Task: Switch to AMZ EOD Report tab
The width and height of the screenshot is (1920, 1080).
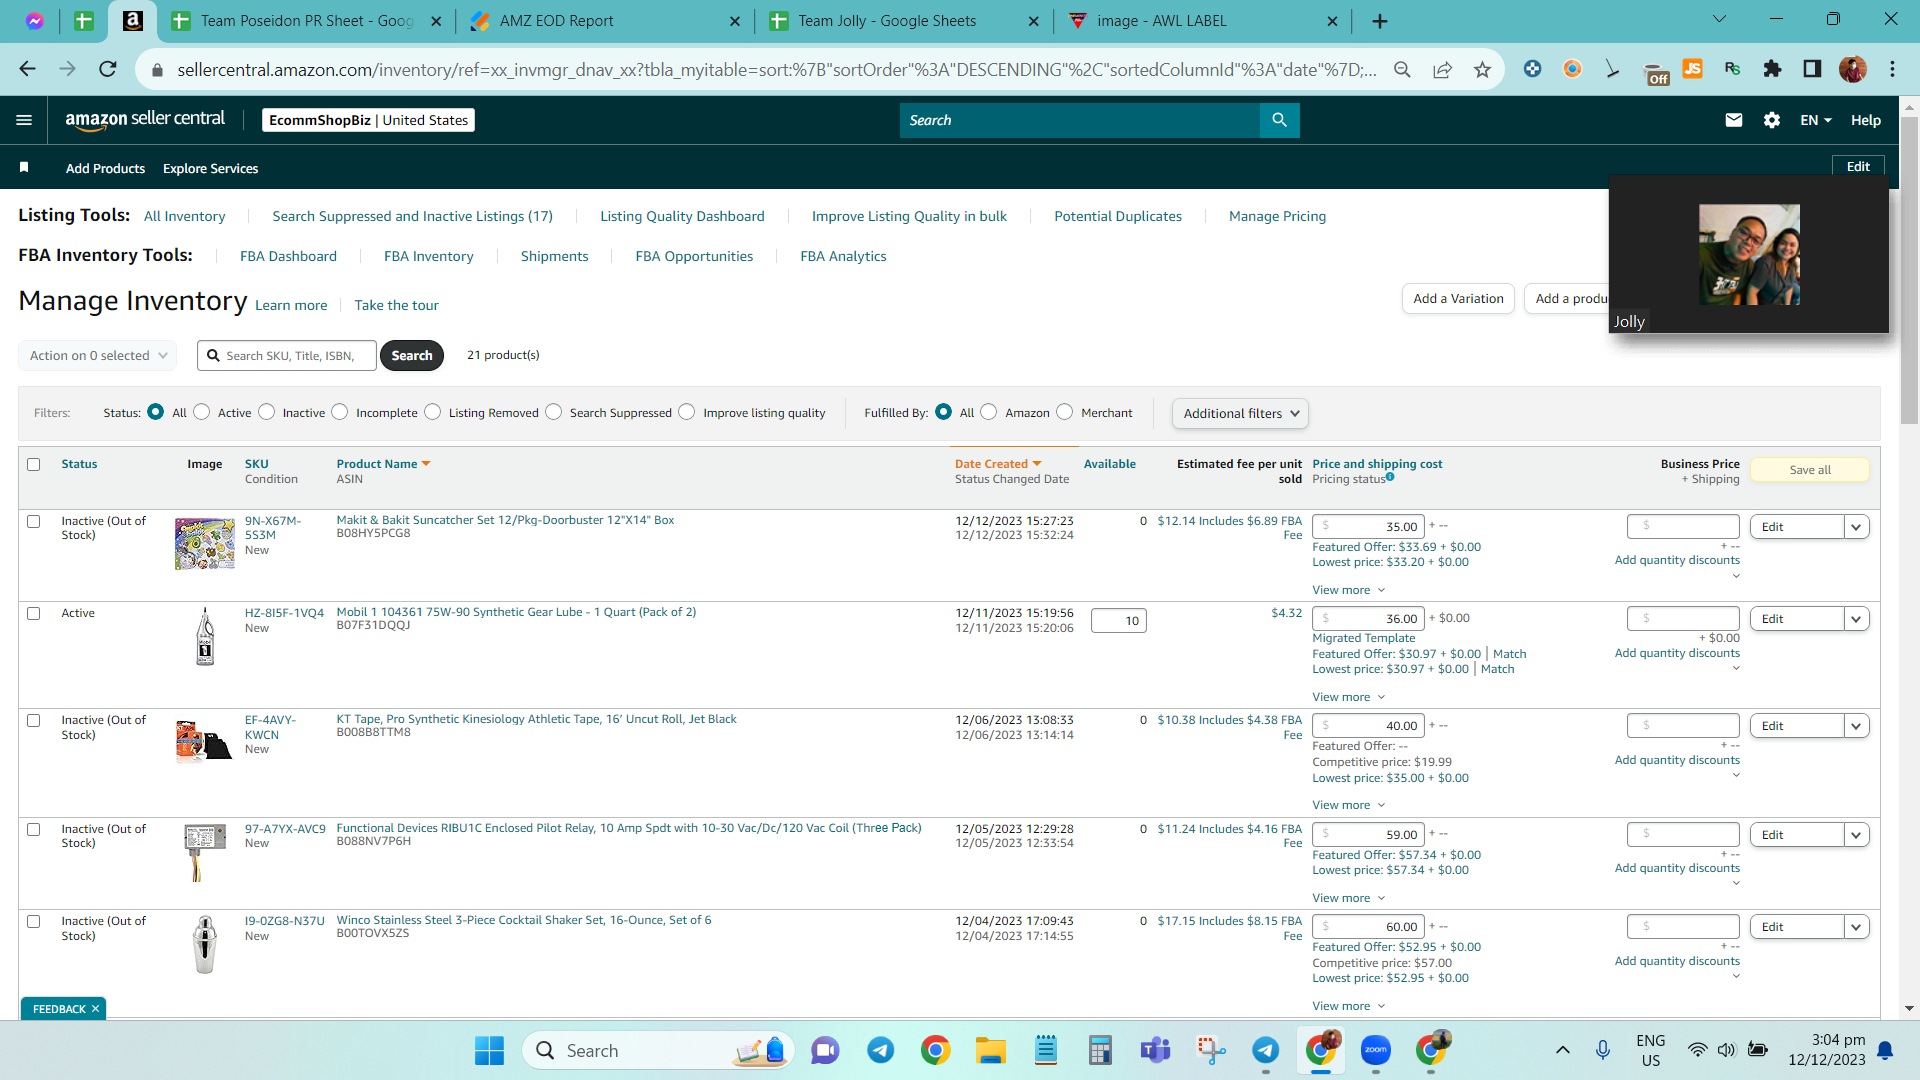Action: click(605, 21)
